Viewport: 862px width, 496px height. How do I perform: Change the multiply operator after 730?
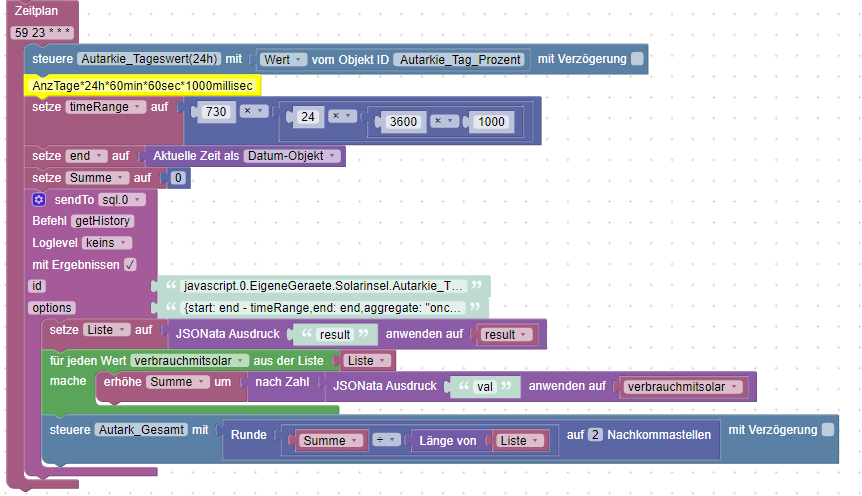pos(253,111)
